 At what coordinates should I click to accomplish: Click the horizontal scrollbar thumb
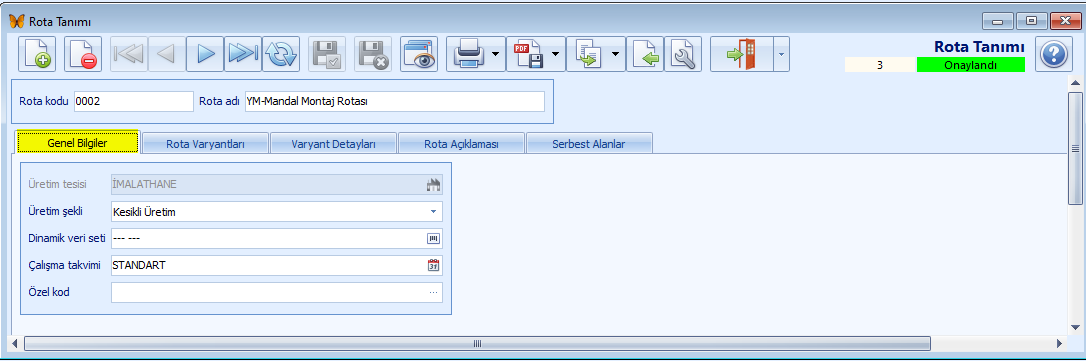(477, 344)
